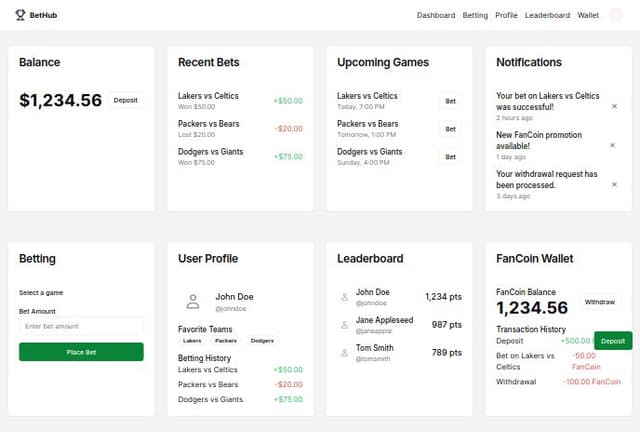Viewport: 640px width, 432px height.
Task: Click the green Place Bet button
Action: [81, 352]
